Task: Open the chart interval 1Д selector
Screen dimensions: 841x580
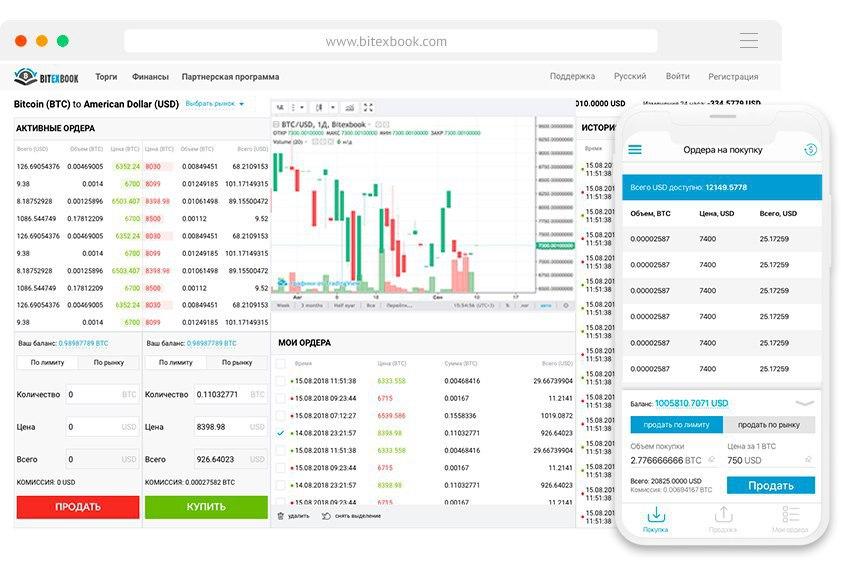Action: click(x=280, y=107)
